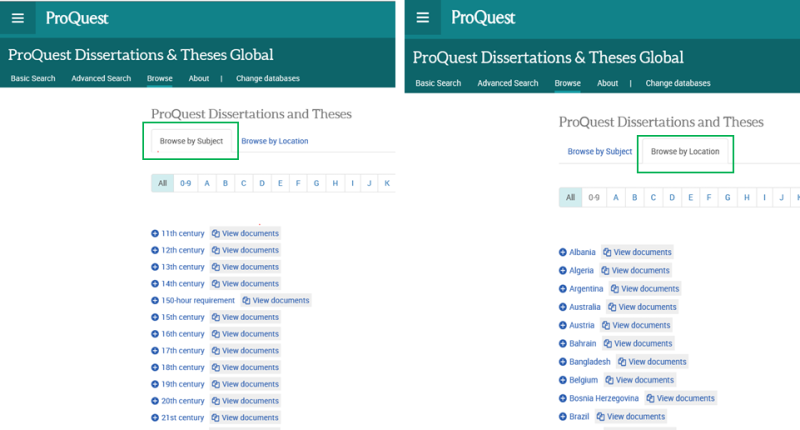Image resolution: width=800 pixels, height=430 pixels.
Task: Click the document icon beside 15th century
Action: point(216,317)
